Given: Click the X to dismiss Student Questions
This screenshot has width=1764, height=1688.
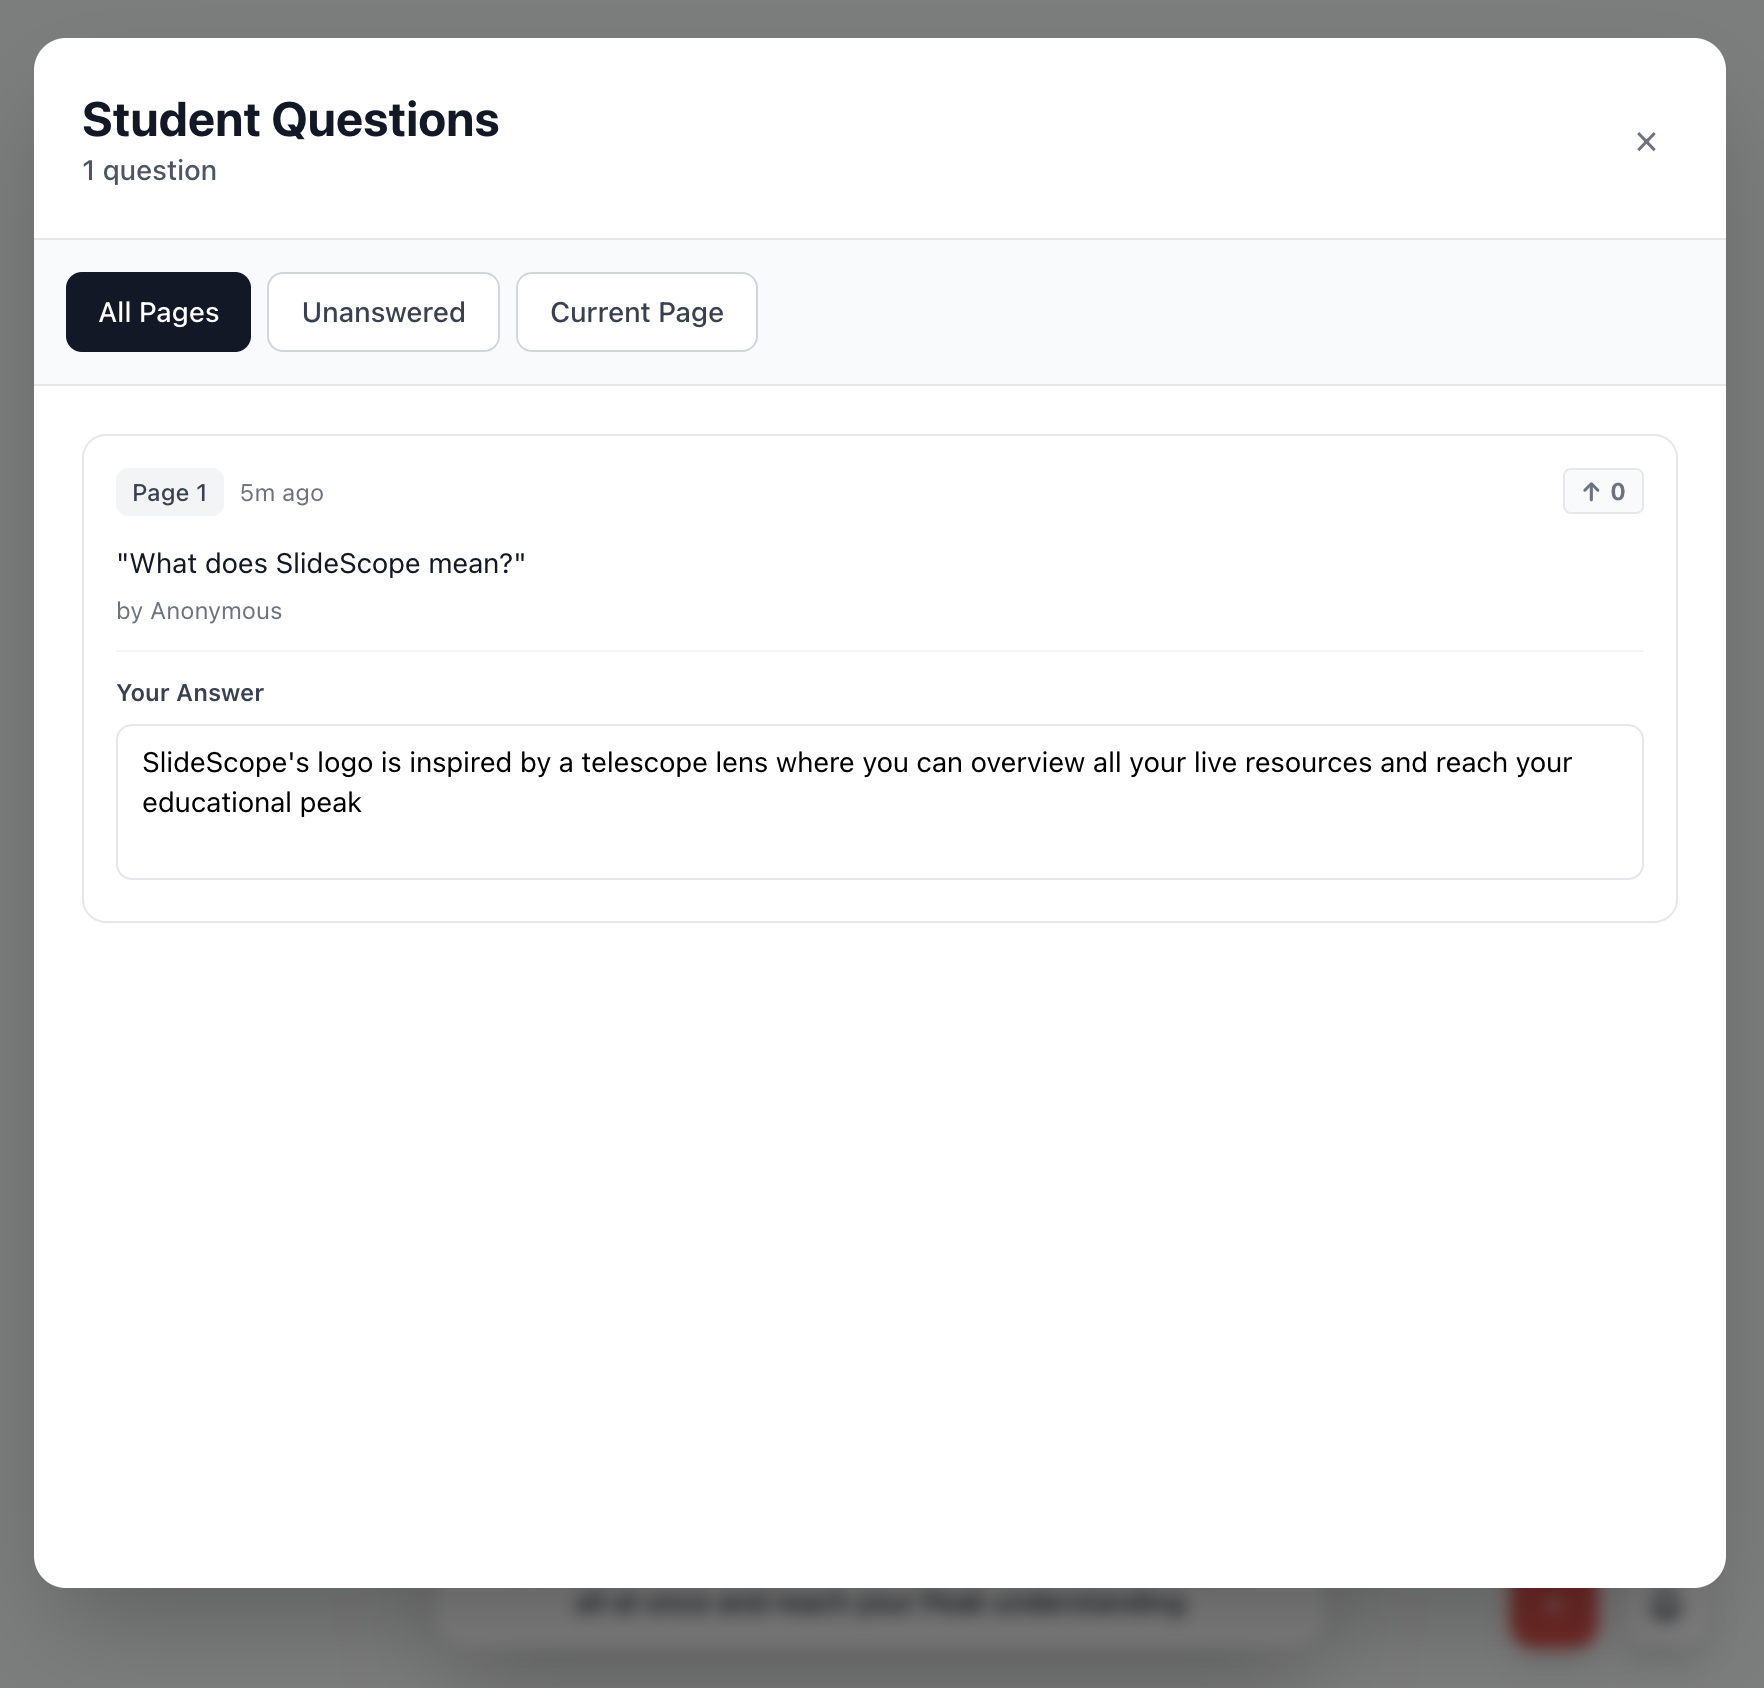Looking at the screenshot, I should click(x=1646, y=141).
